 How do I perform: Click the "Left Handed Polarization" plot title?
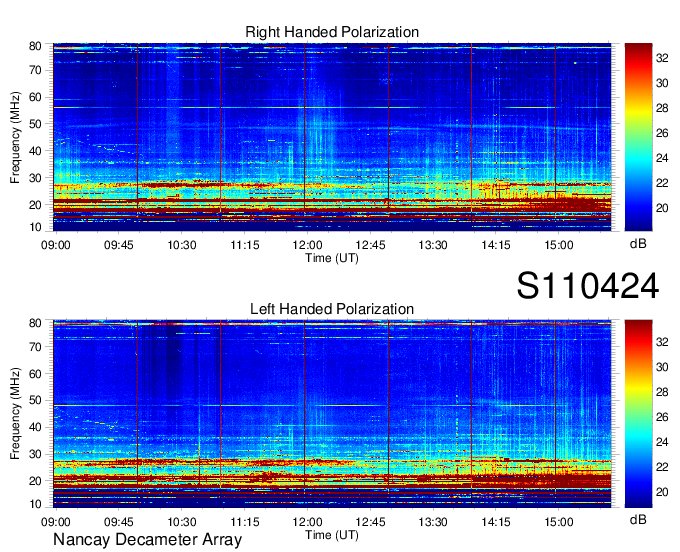click(332, 309)
